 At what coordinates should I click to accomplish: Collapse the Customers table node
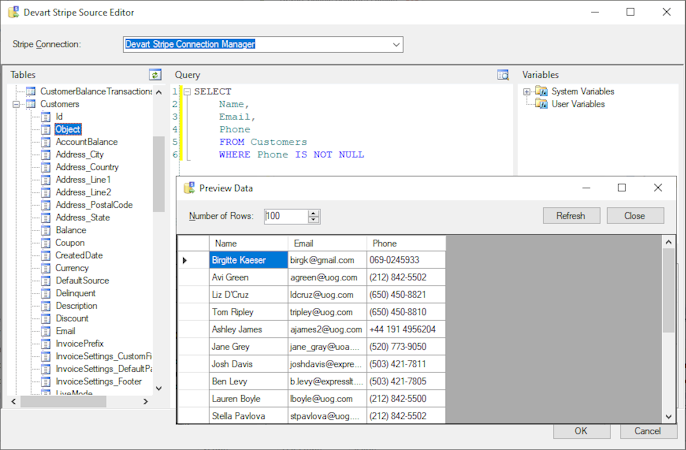point(17,104)
